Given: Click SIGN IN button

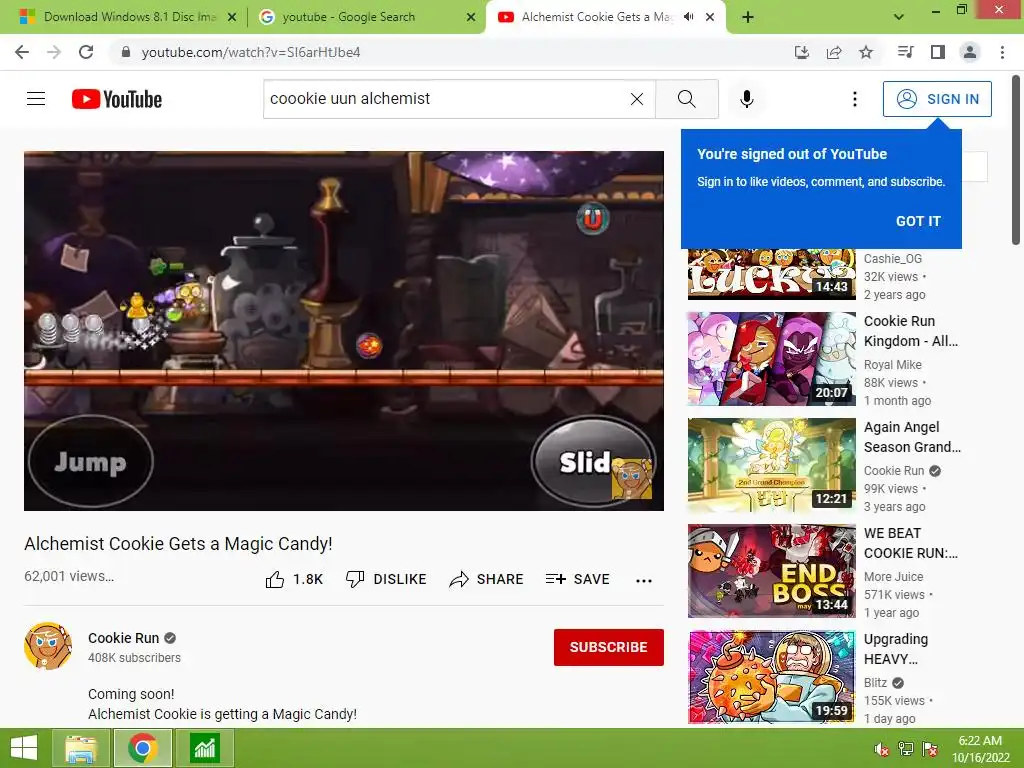Looking at the screenshot, I should click(937, 99).
